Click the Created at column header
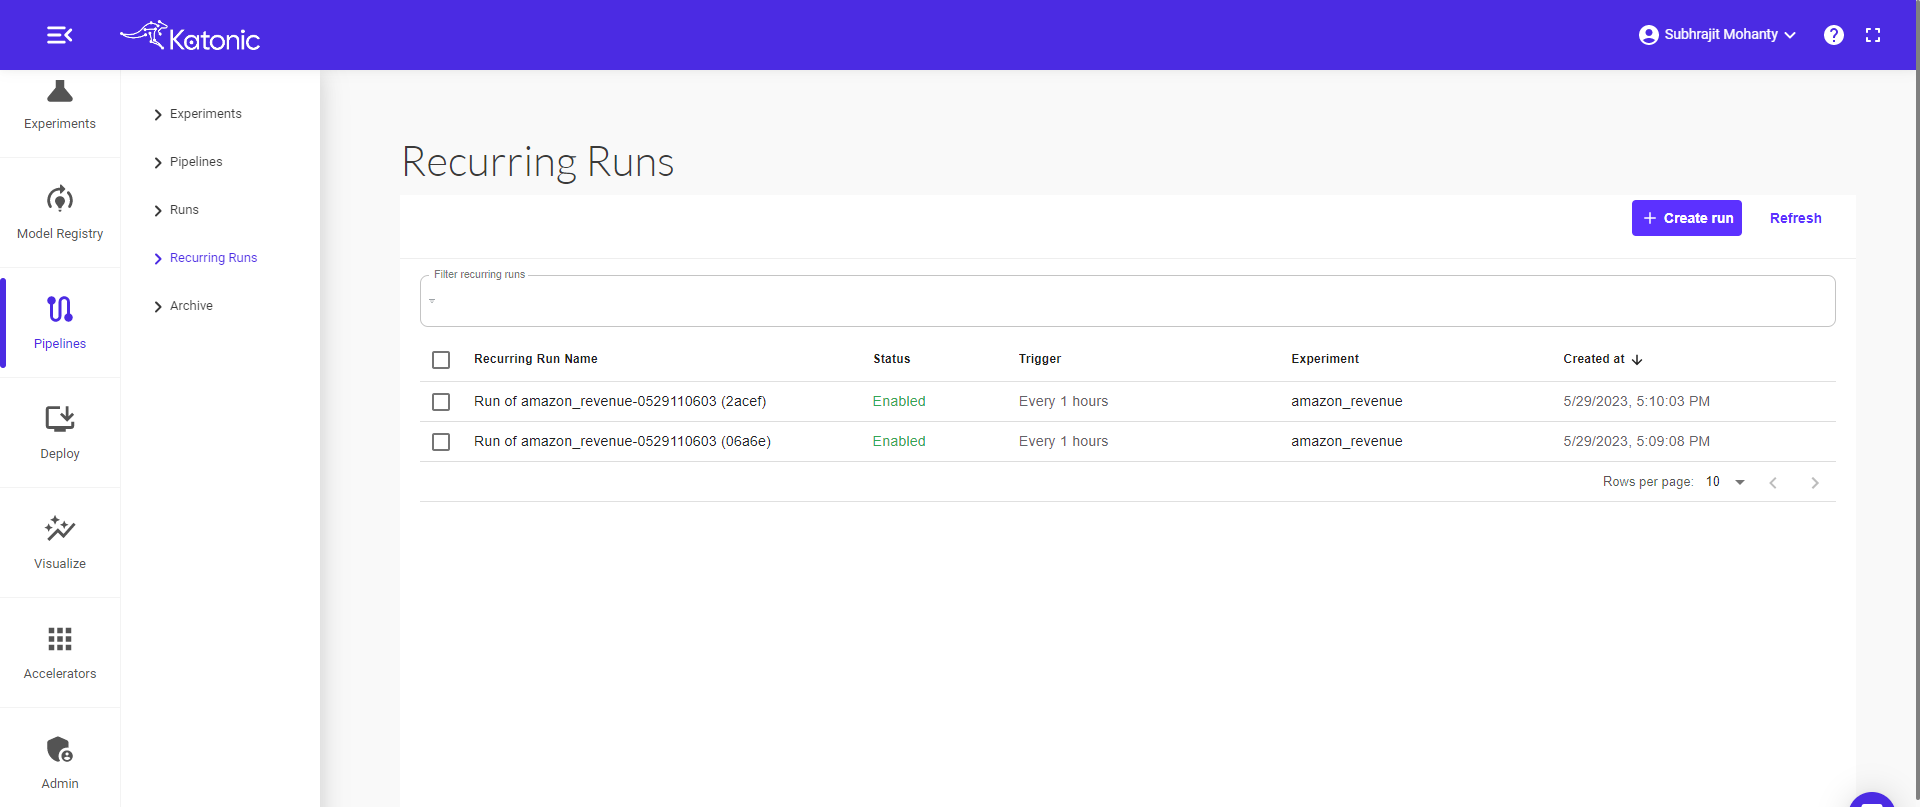 click(1594, 359)
